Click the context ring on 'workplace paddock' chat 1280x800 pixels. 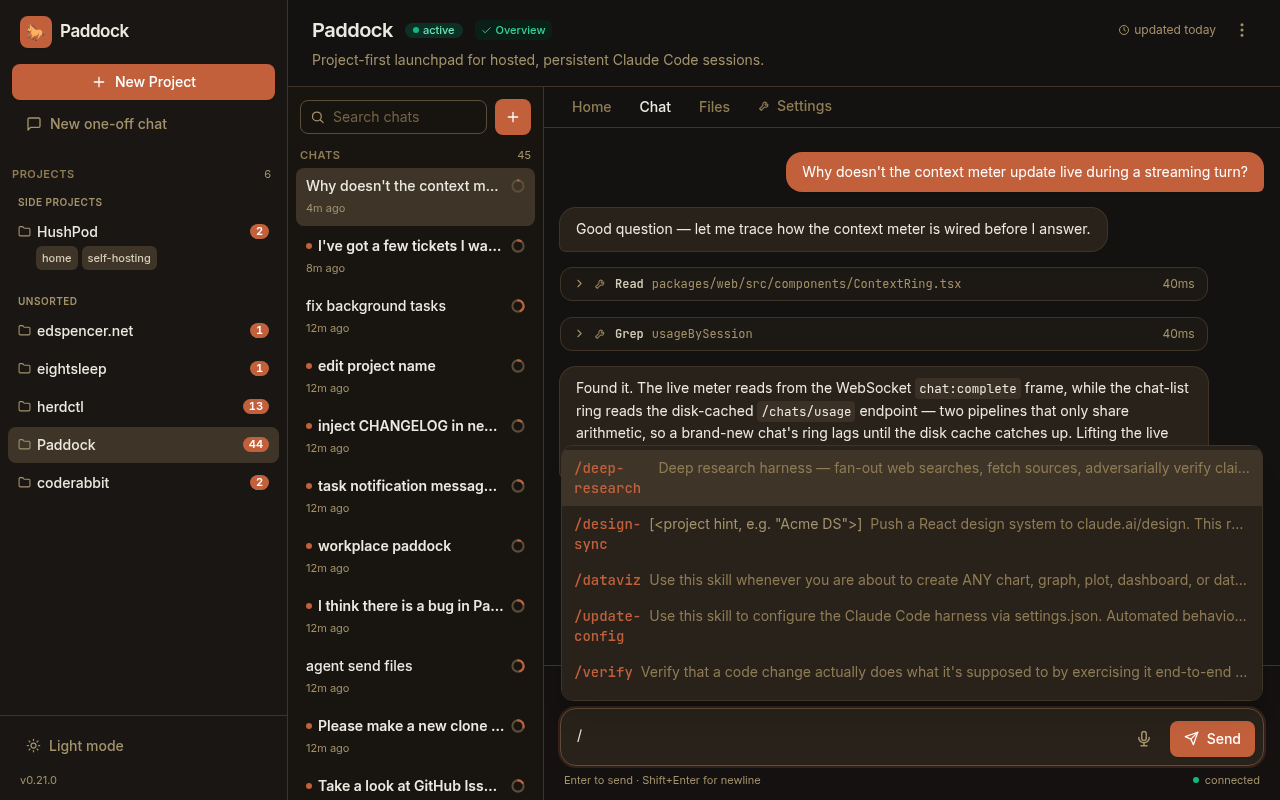point(518,546)
